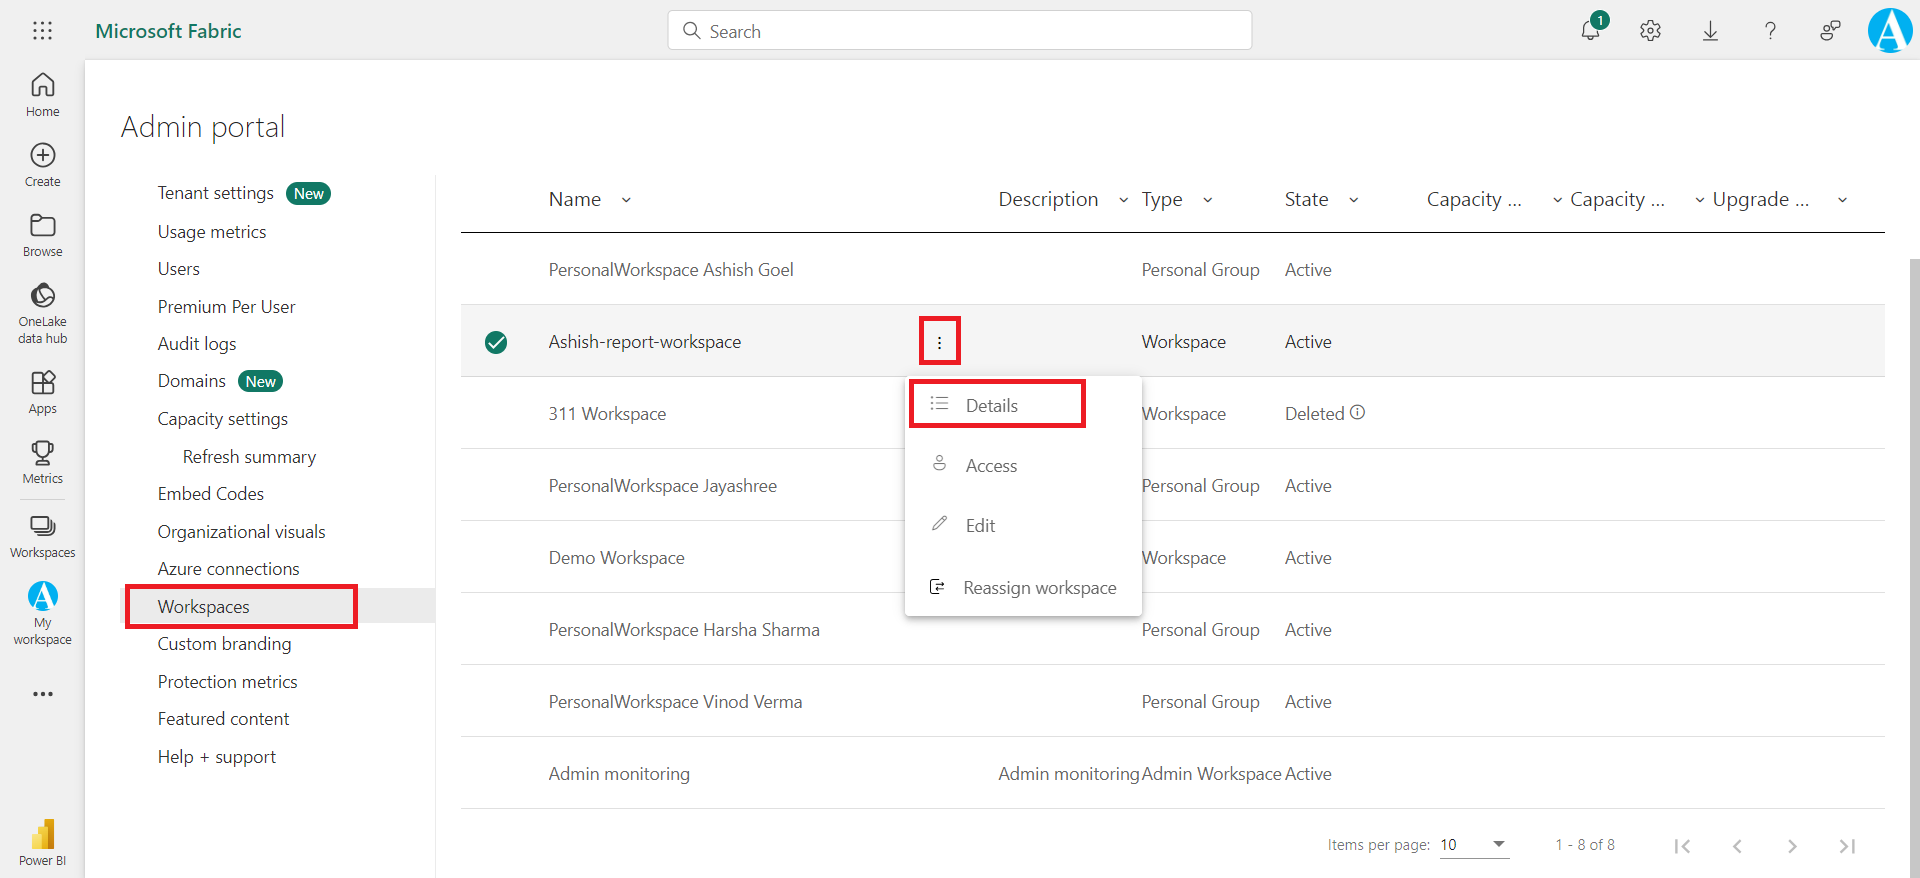Deselect the Ashish-report-workspace row checkmark
This screenshot has height=878, width=1920.
pyautogui.click(x=496, y=342)
